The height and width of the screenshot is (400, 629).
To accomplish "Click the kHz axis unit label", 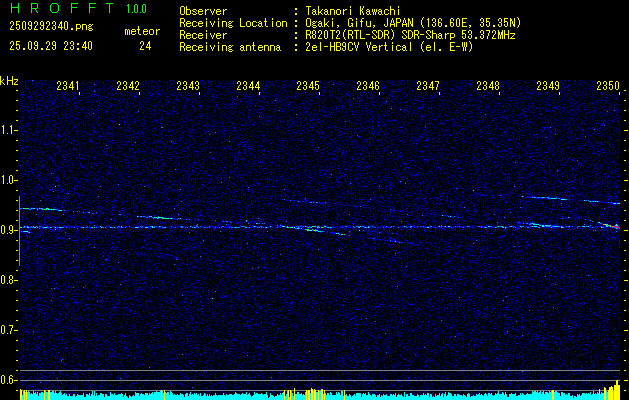I will coord(9,81).
